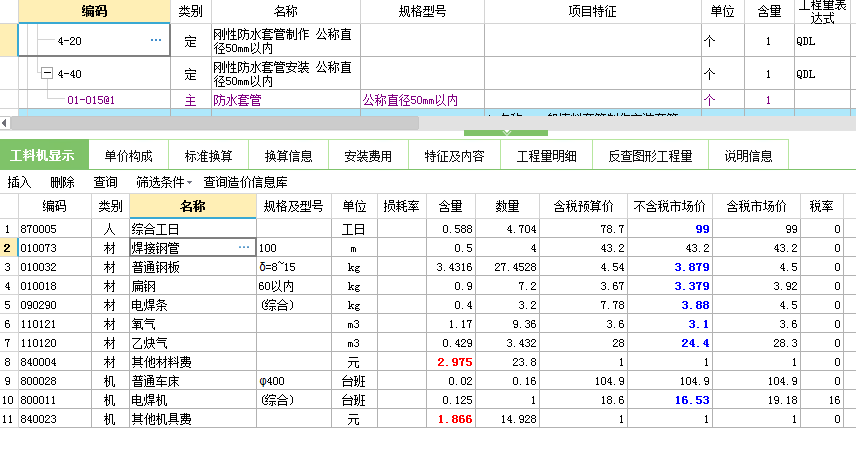Click the 查询 toolbar button

105,182
